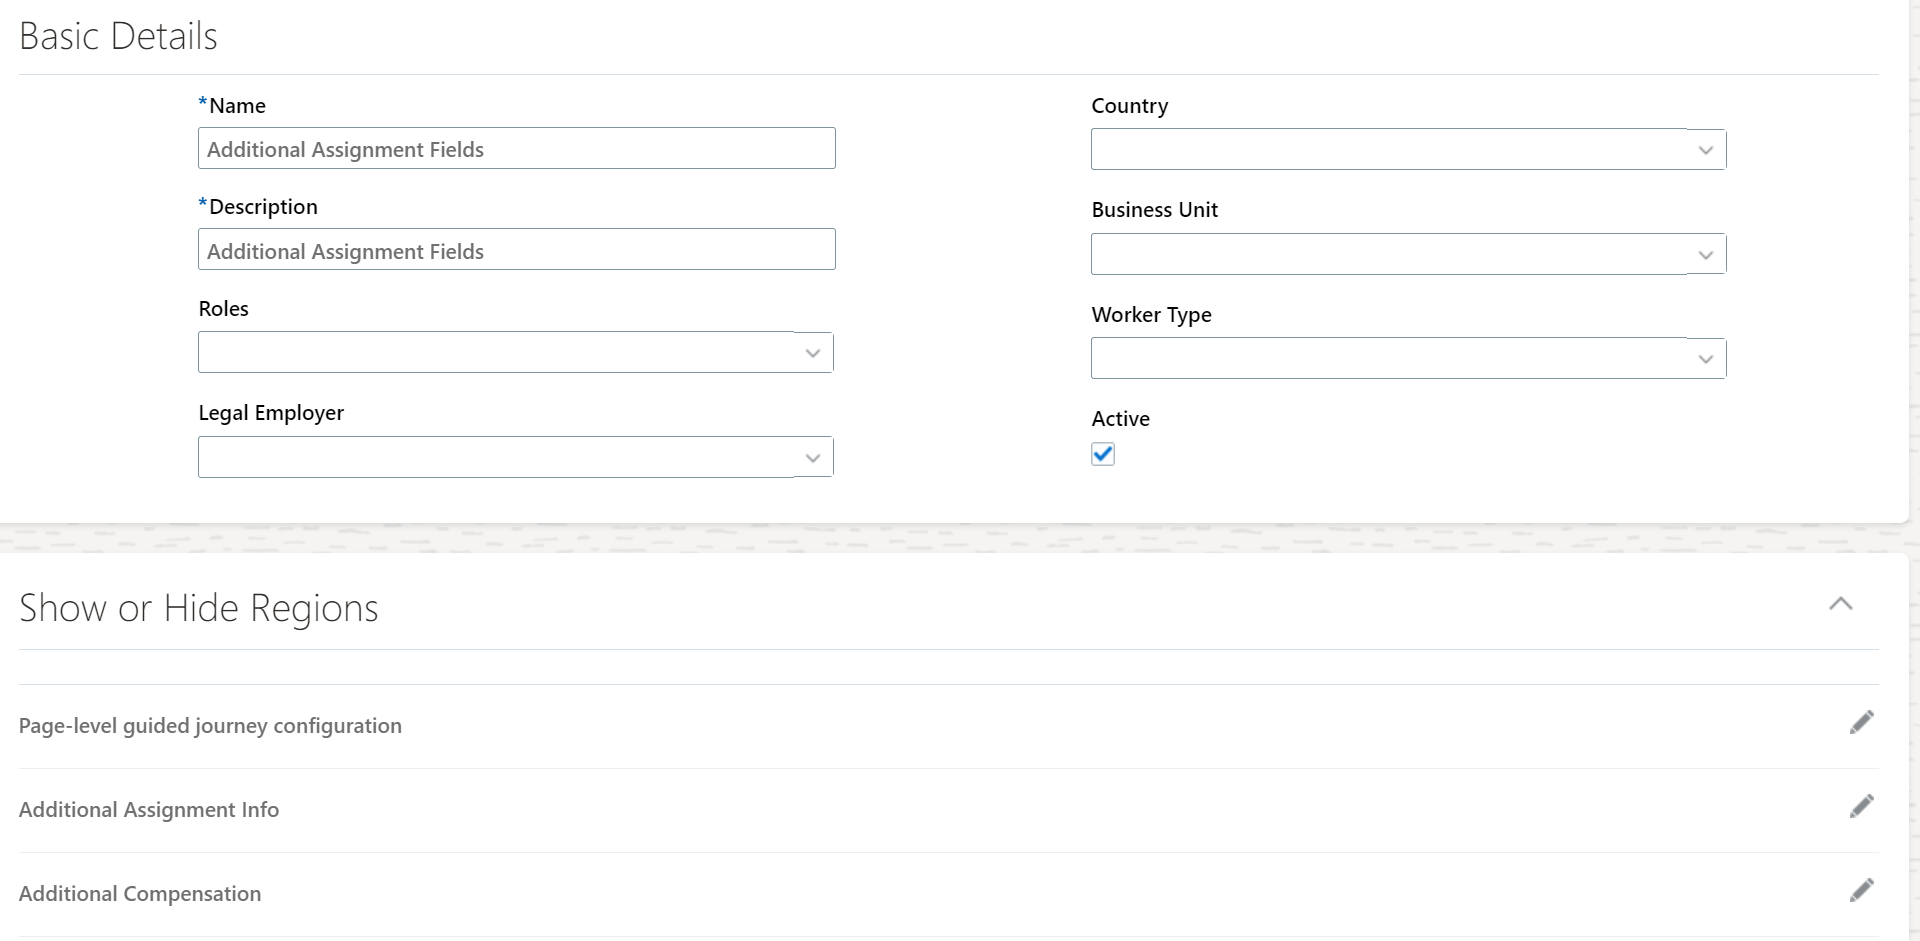
Task: Edit Page-level guided journey configuration pencil icon
Action: coord(1861,722)
